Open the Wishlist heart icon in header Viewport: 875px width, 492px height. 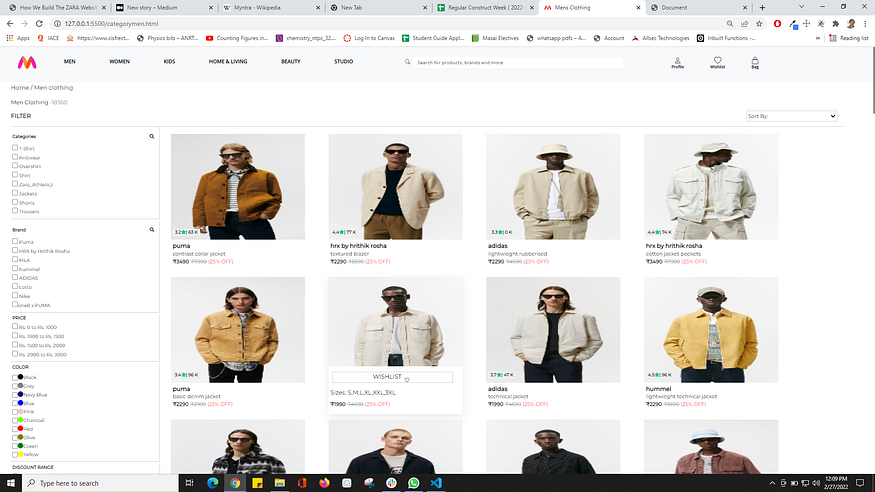(x=718, y=62)
